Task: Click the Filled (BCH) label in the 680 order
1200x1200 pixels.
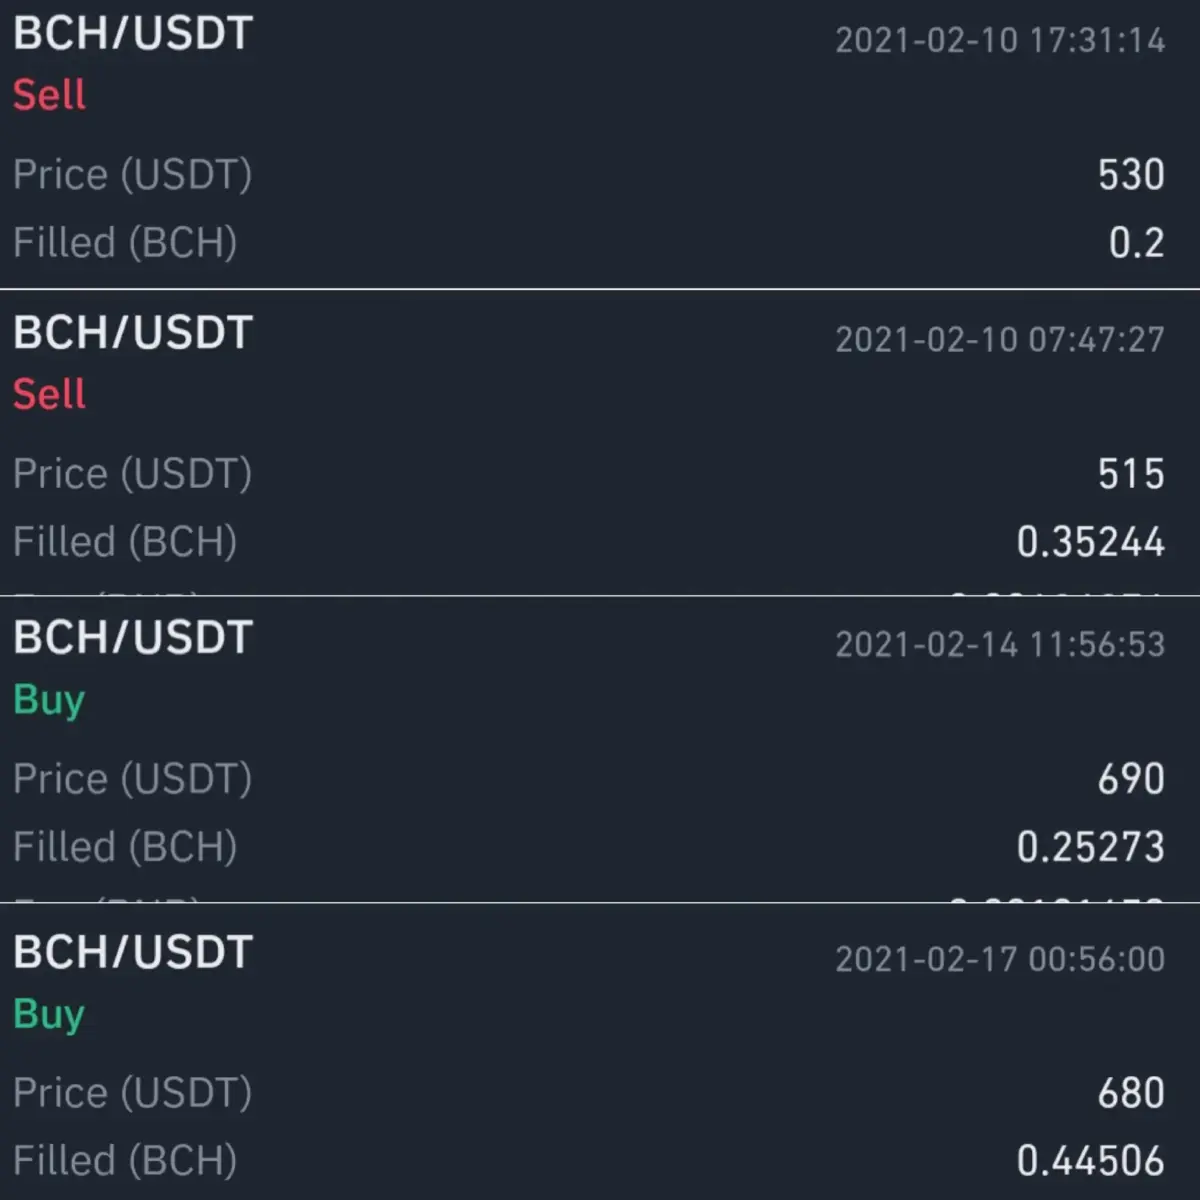Action: coord(125,1161)
